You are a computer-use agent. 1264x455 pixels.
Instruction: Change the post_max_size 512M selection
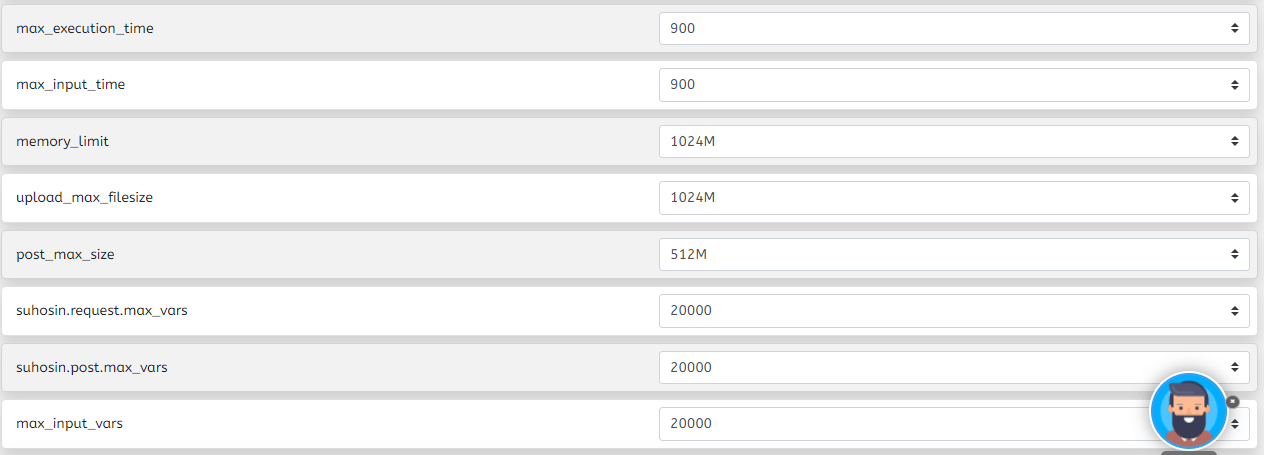point(954,254)
